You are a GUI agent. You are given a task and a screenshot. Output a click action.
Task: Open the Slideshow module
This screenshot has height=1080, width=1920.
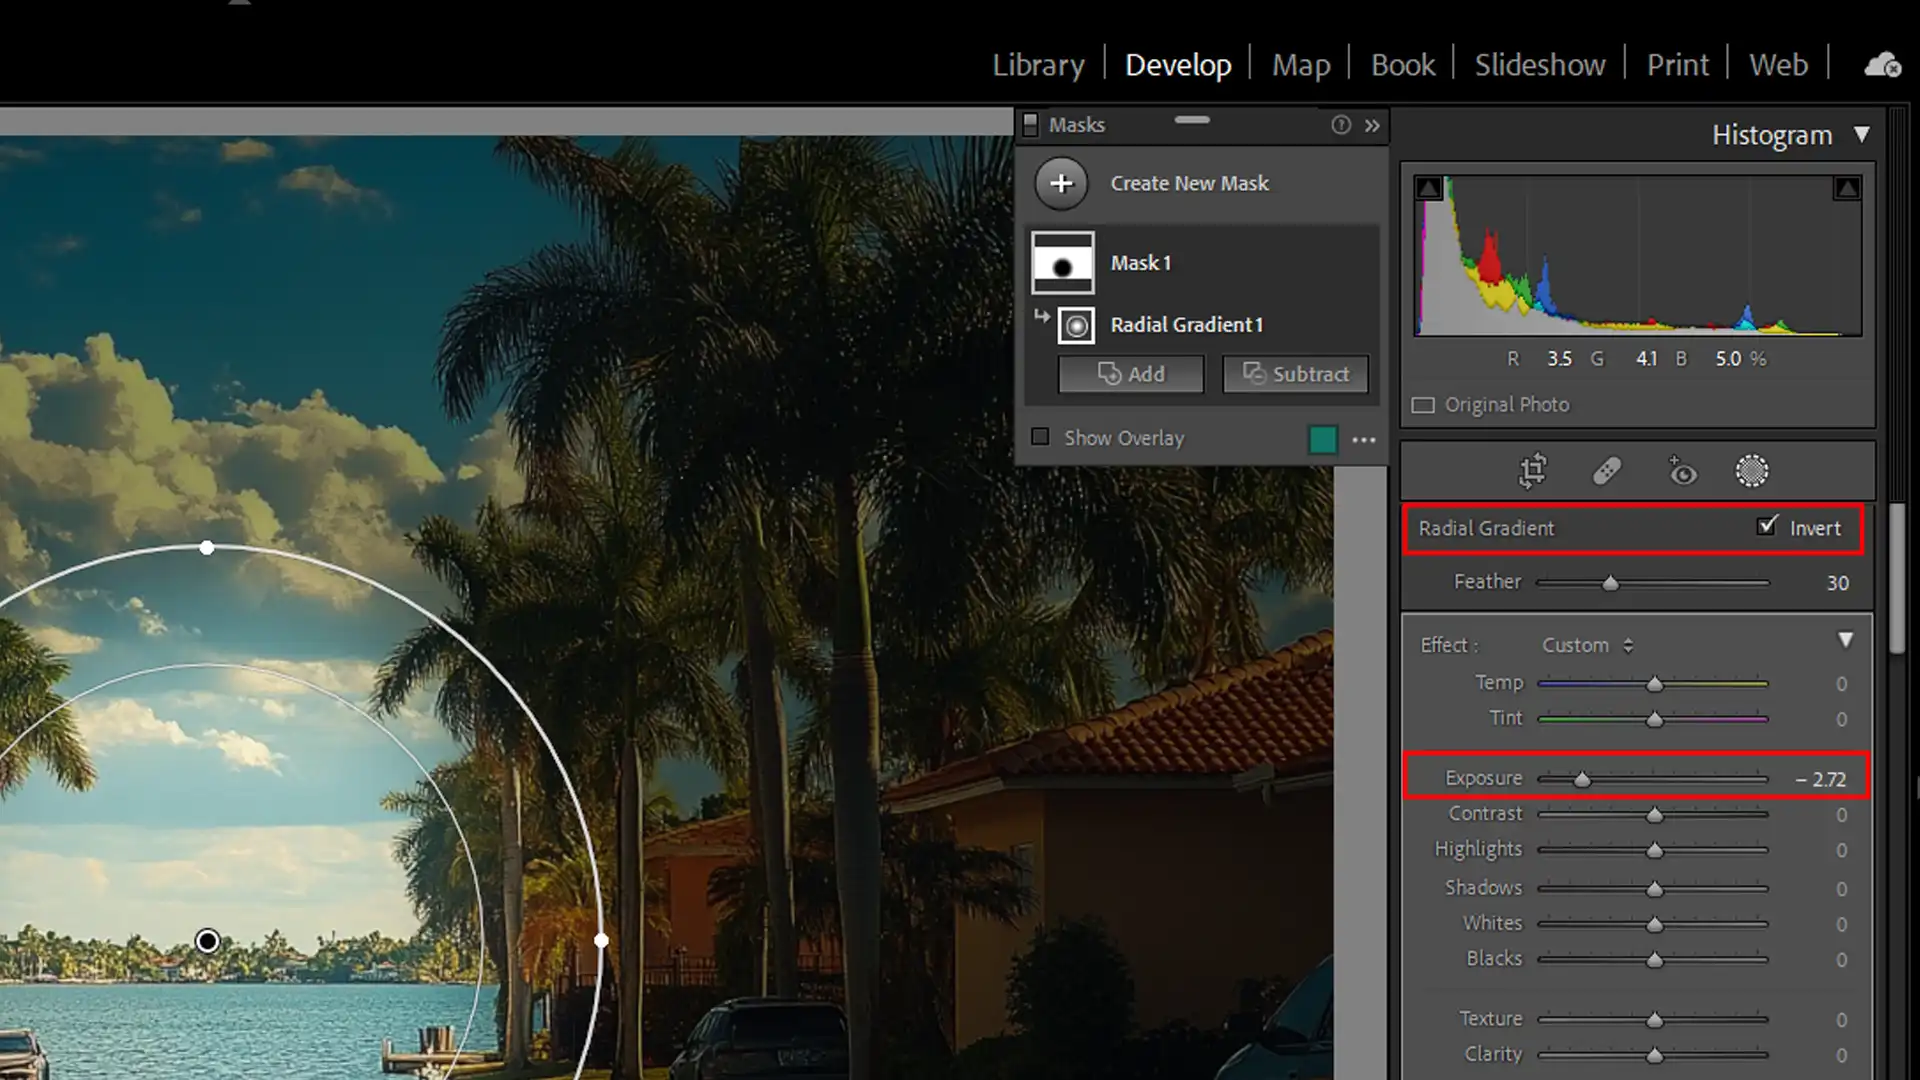[1540, 65]
